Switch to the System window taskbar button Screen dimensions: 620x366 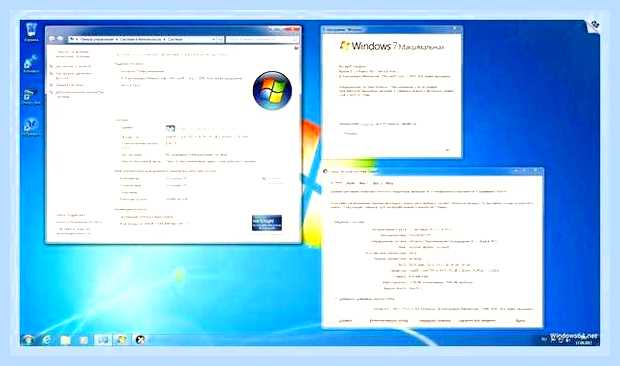pos(102,340)
